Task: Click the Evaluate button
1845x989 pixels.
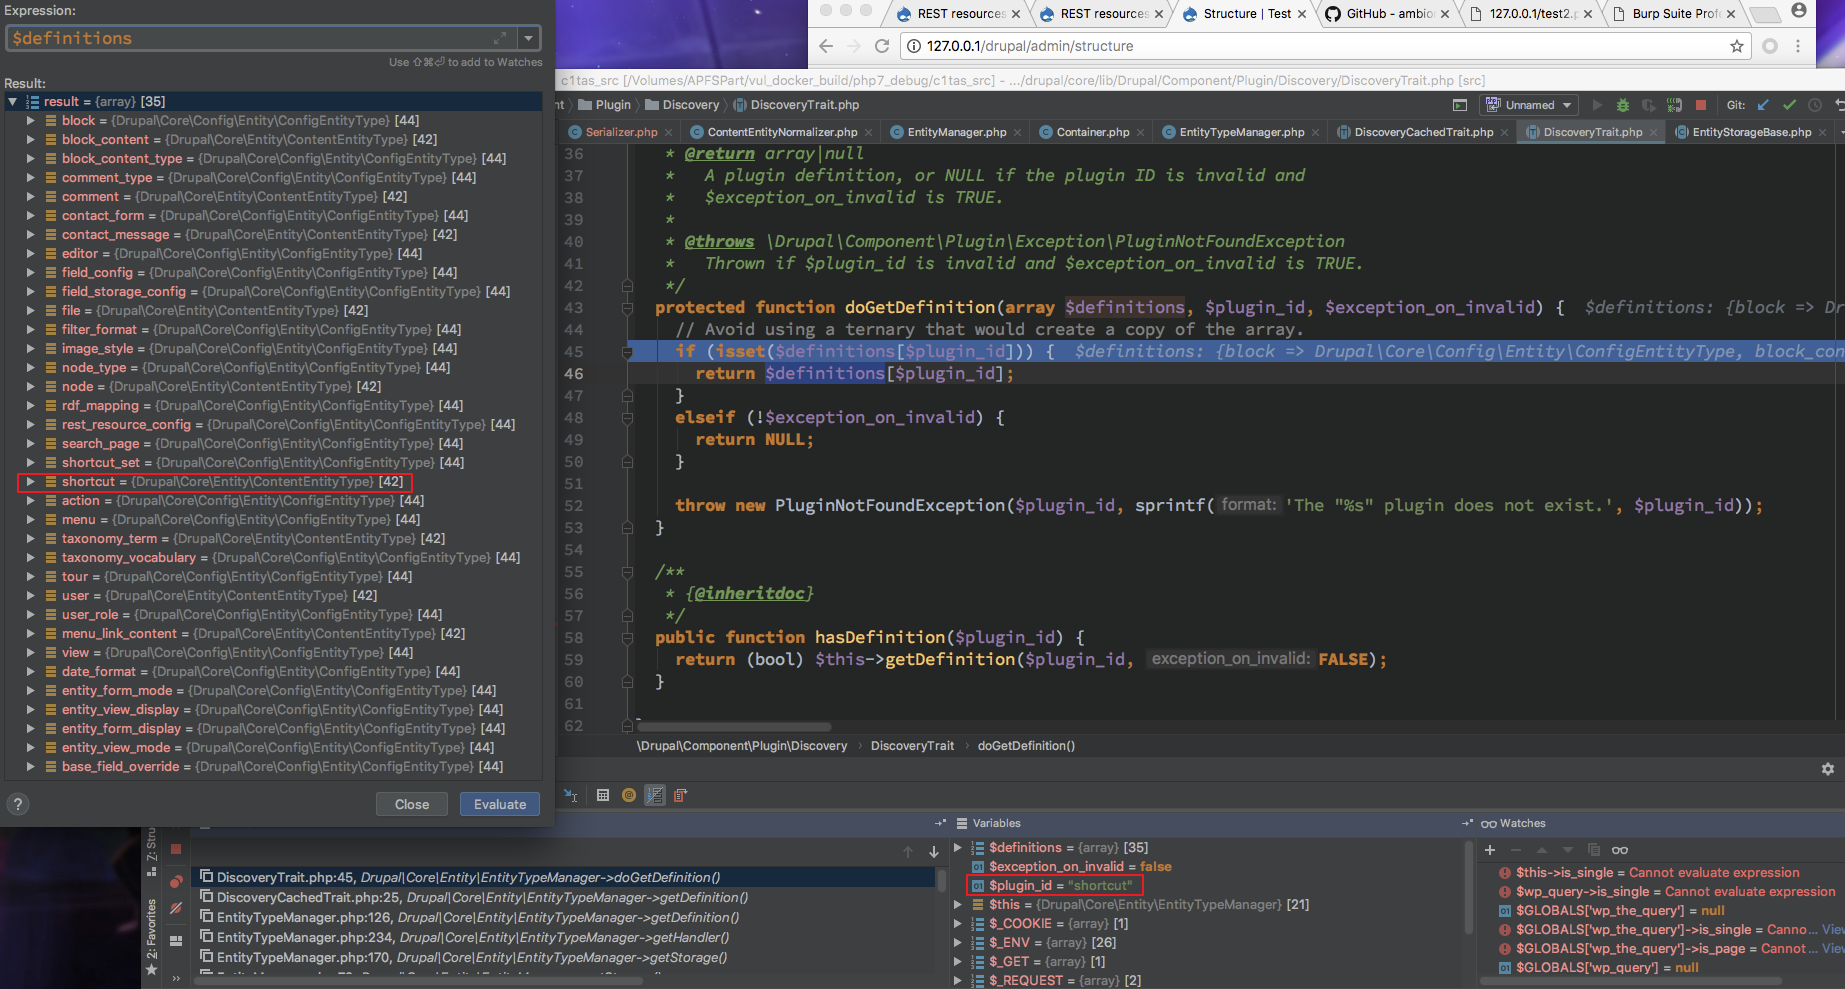Action: (x=499, y=804)
